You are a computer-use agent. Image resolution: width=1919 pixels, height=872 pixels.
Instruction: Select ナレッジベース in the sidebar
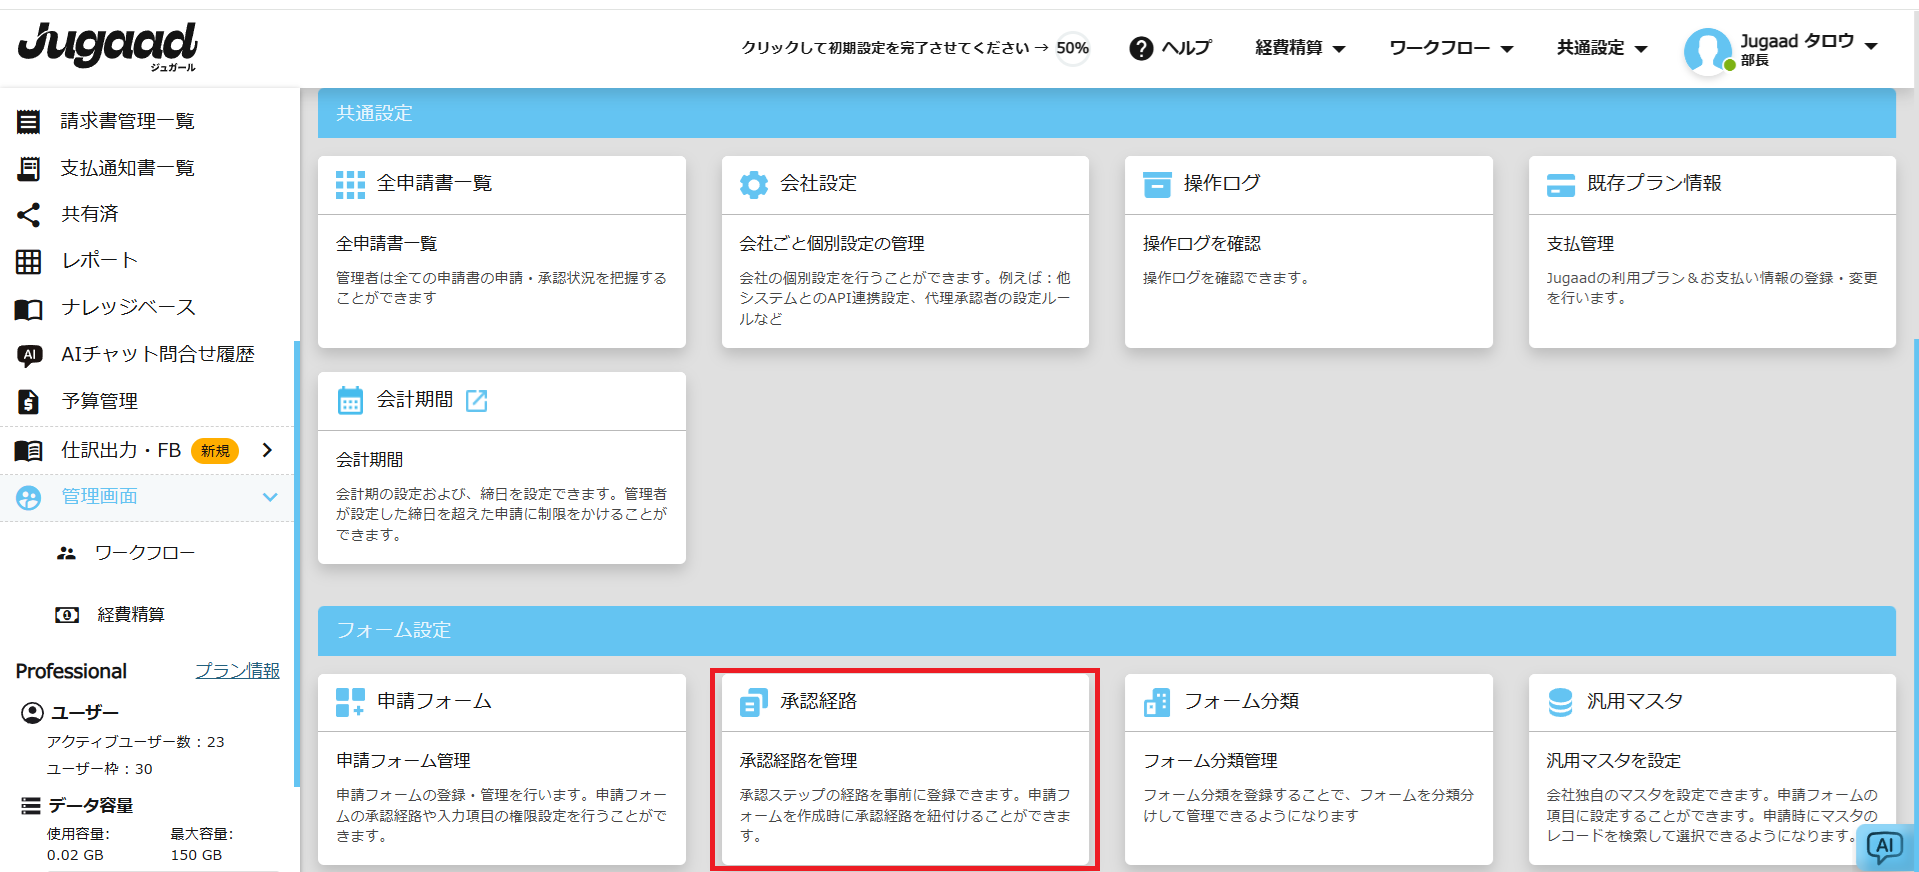pos(128,307)
